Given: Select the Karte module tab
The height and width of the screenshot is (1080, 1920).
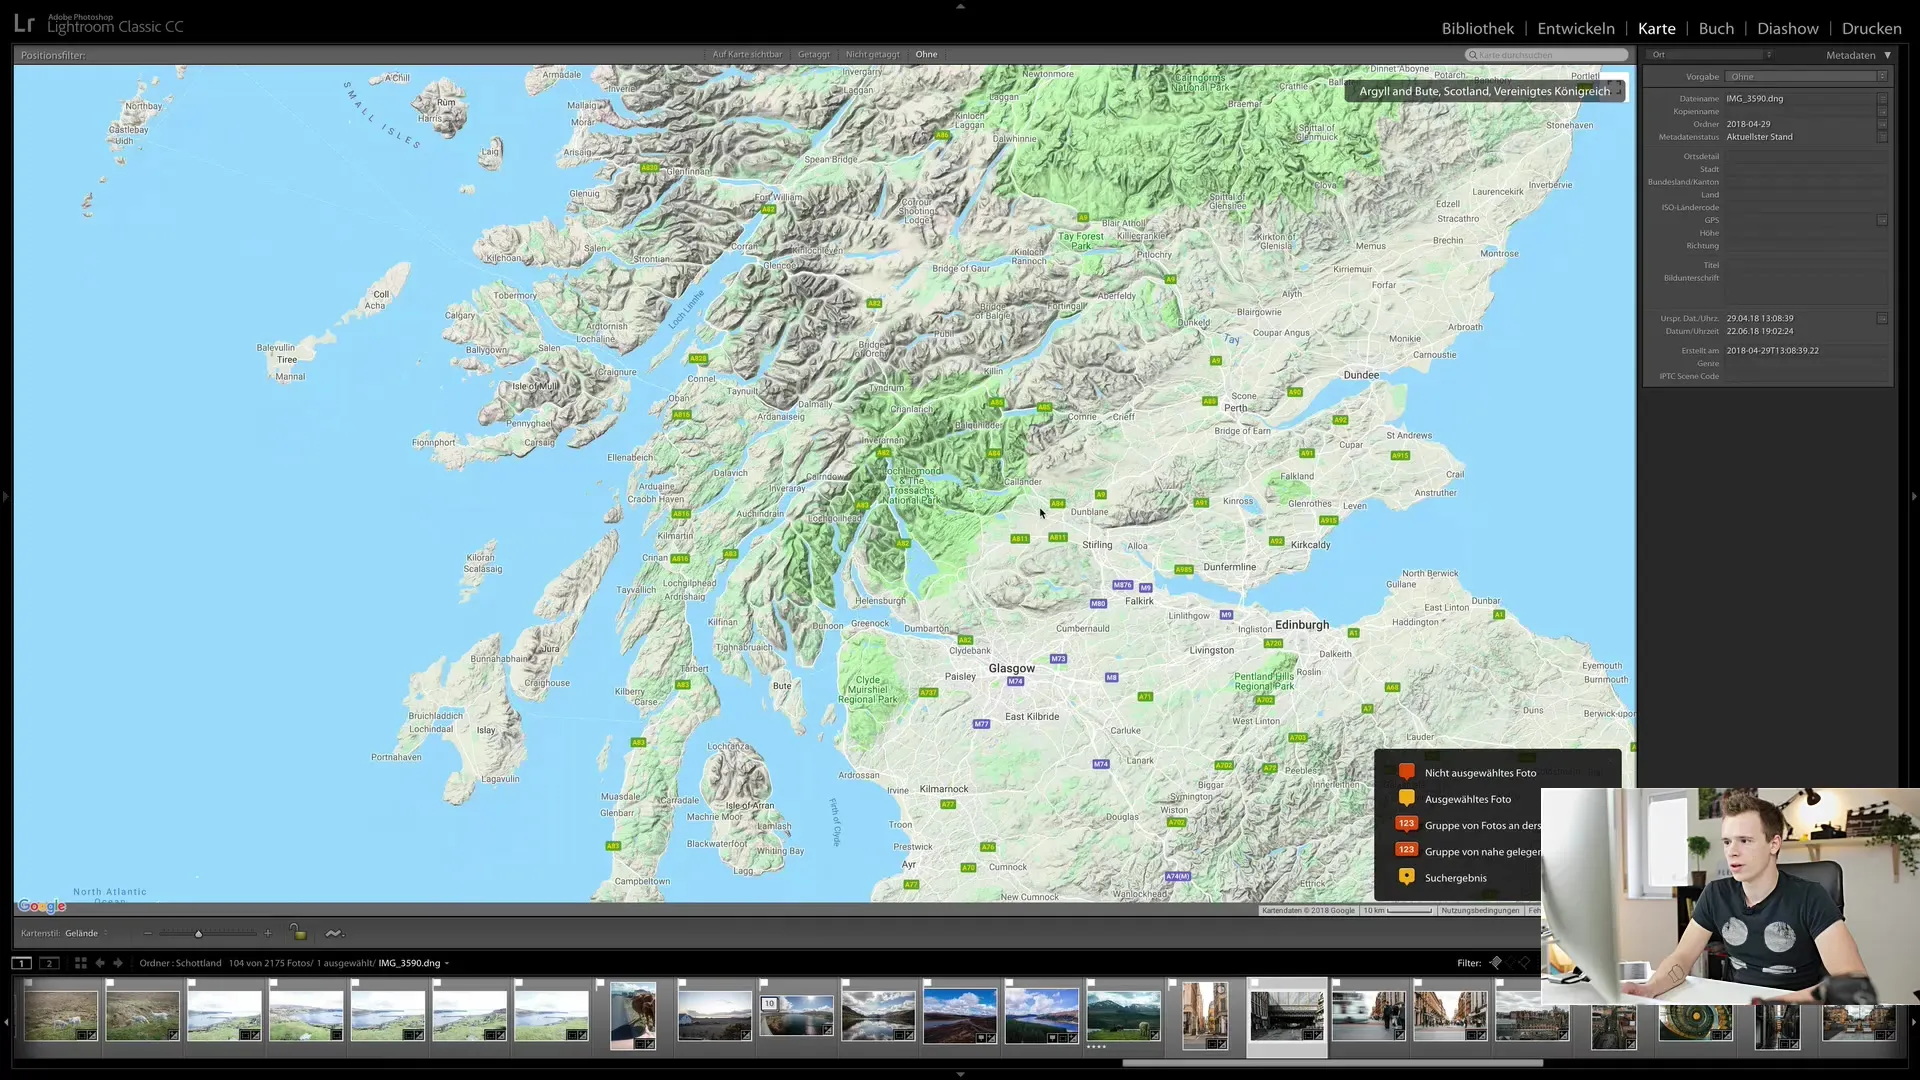Looking at the screenshot, I should point(1656,28).
